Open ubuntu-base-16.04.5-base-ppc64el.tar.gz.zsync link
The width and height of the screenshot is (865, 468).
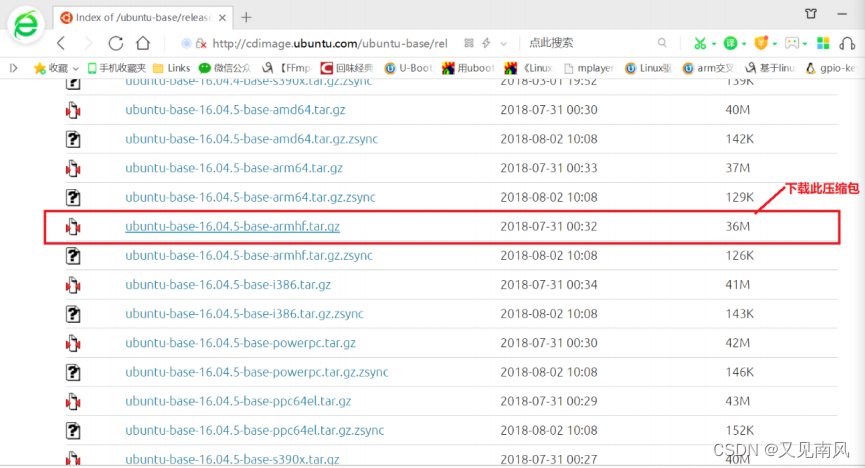254,430
